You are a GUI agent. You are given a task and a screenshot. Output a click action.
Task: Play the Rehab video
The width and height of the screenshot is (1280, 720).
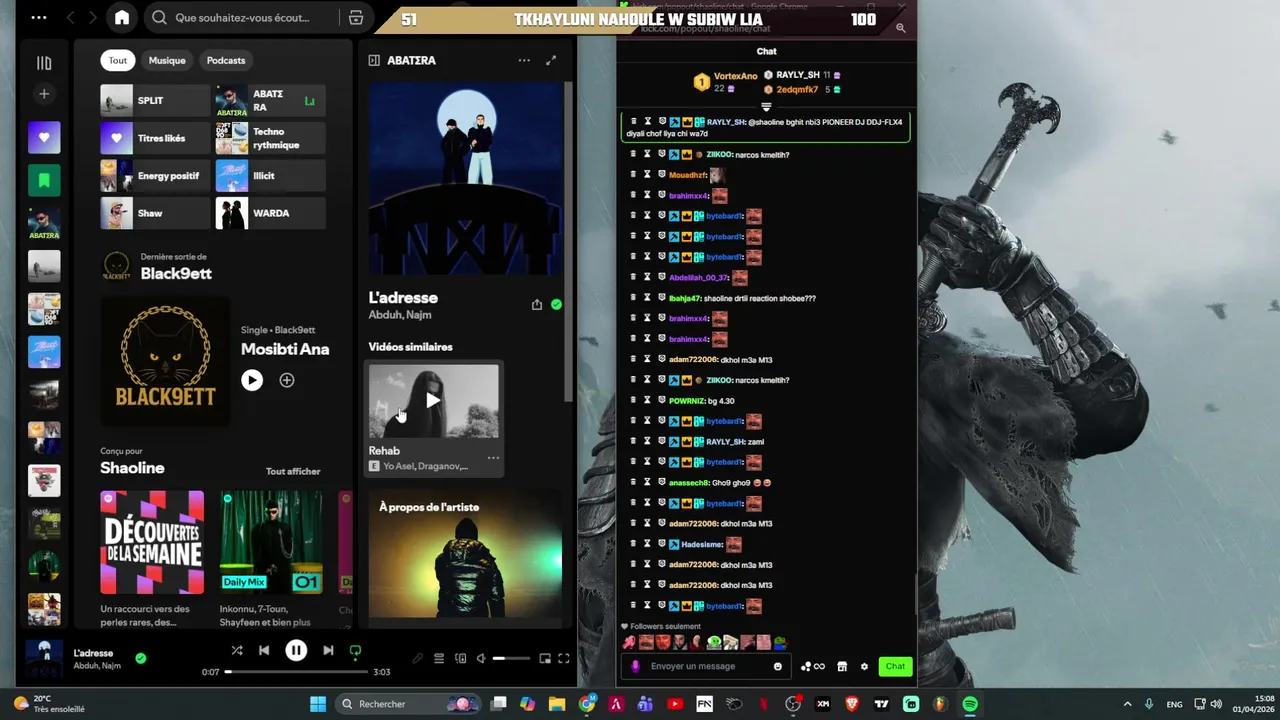[x=433, y=401]
